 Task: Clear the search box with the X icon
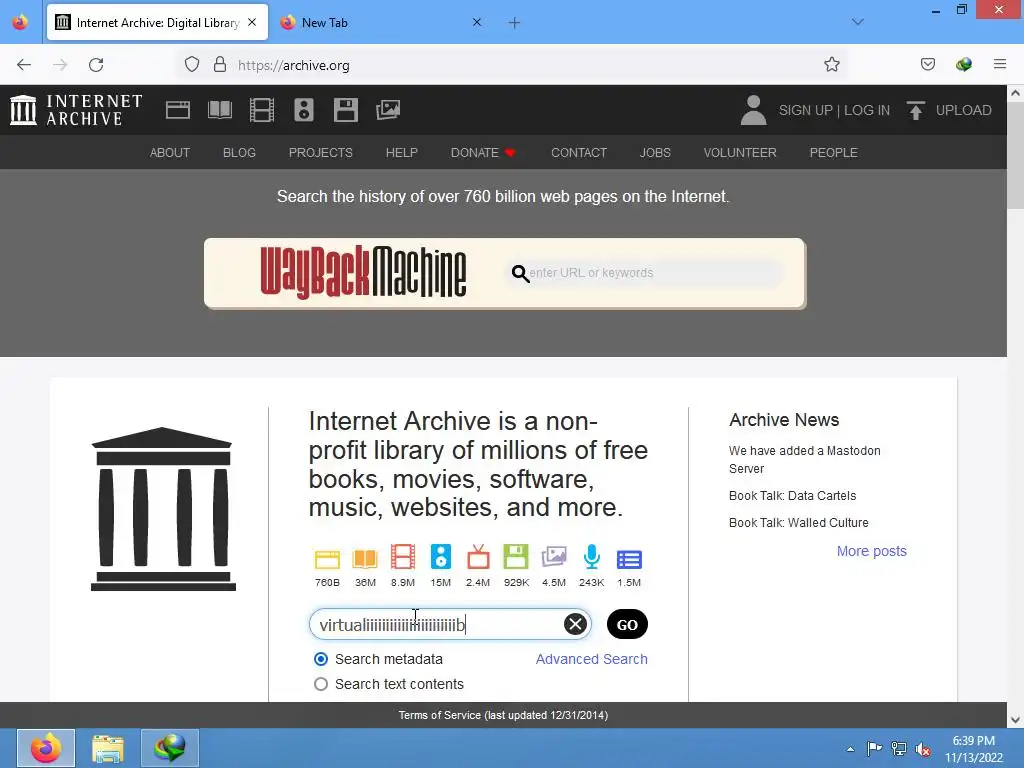coord(575,624)
